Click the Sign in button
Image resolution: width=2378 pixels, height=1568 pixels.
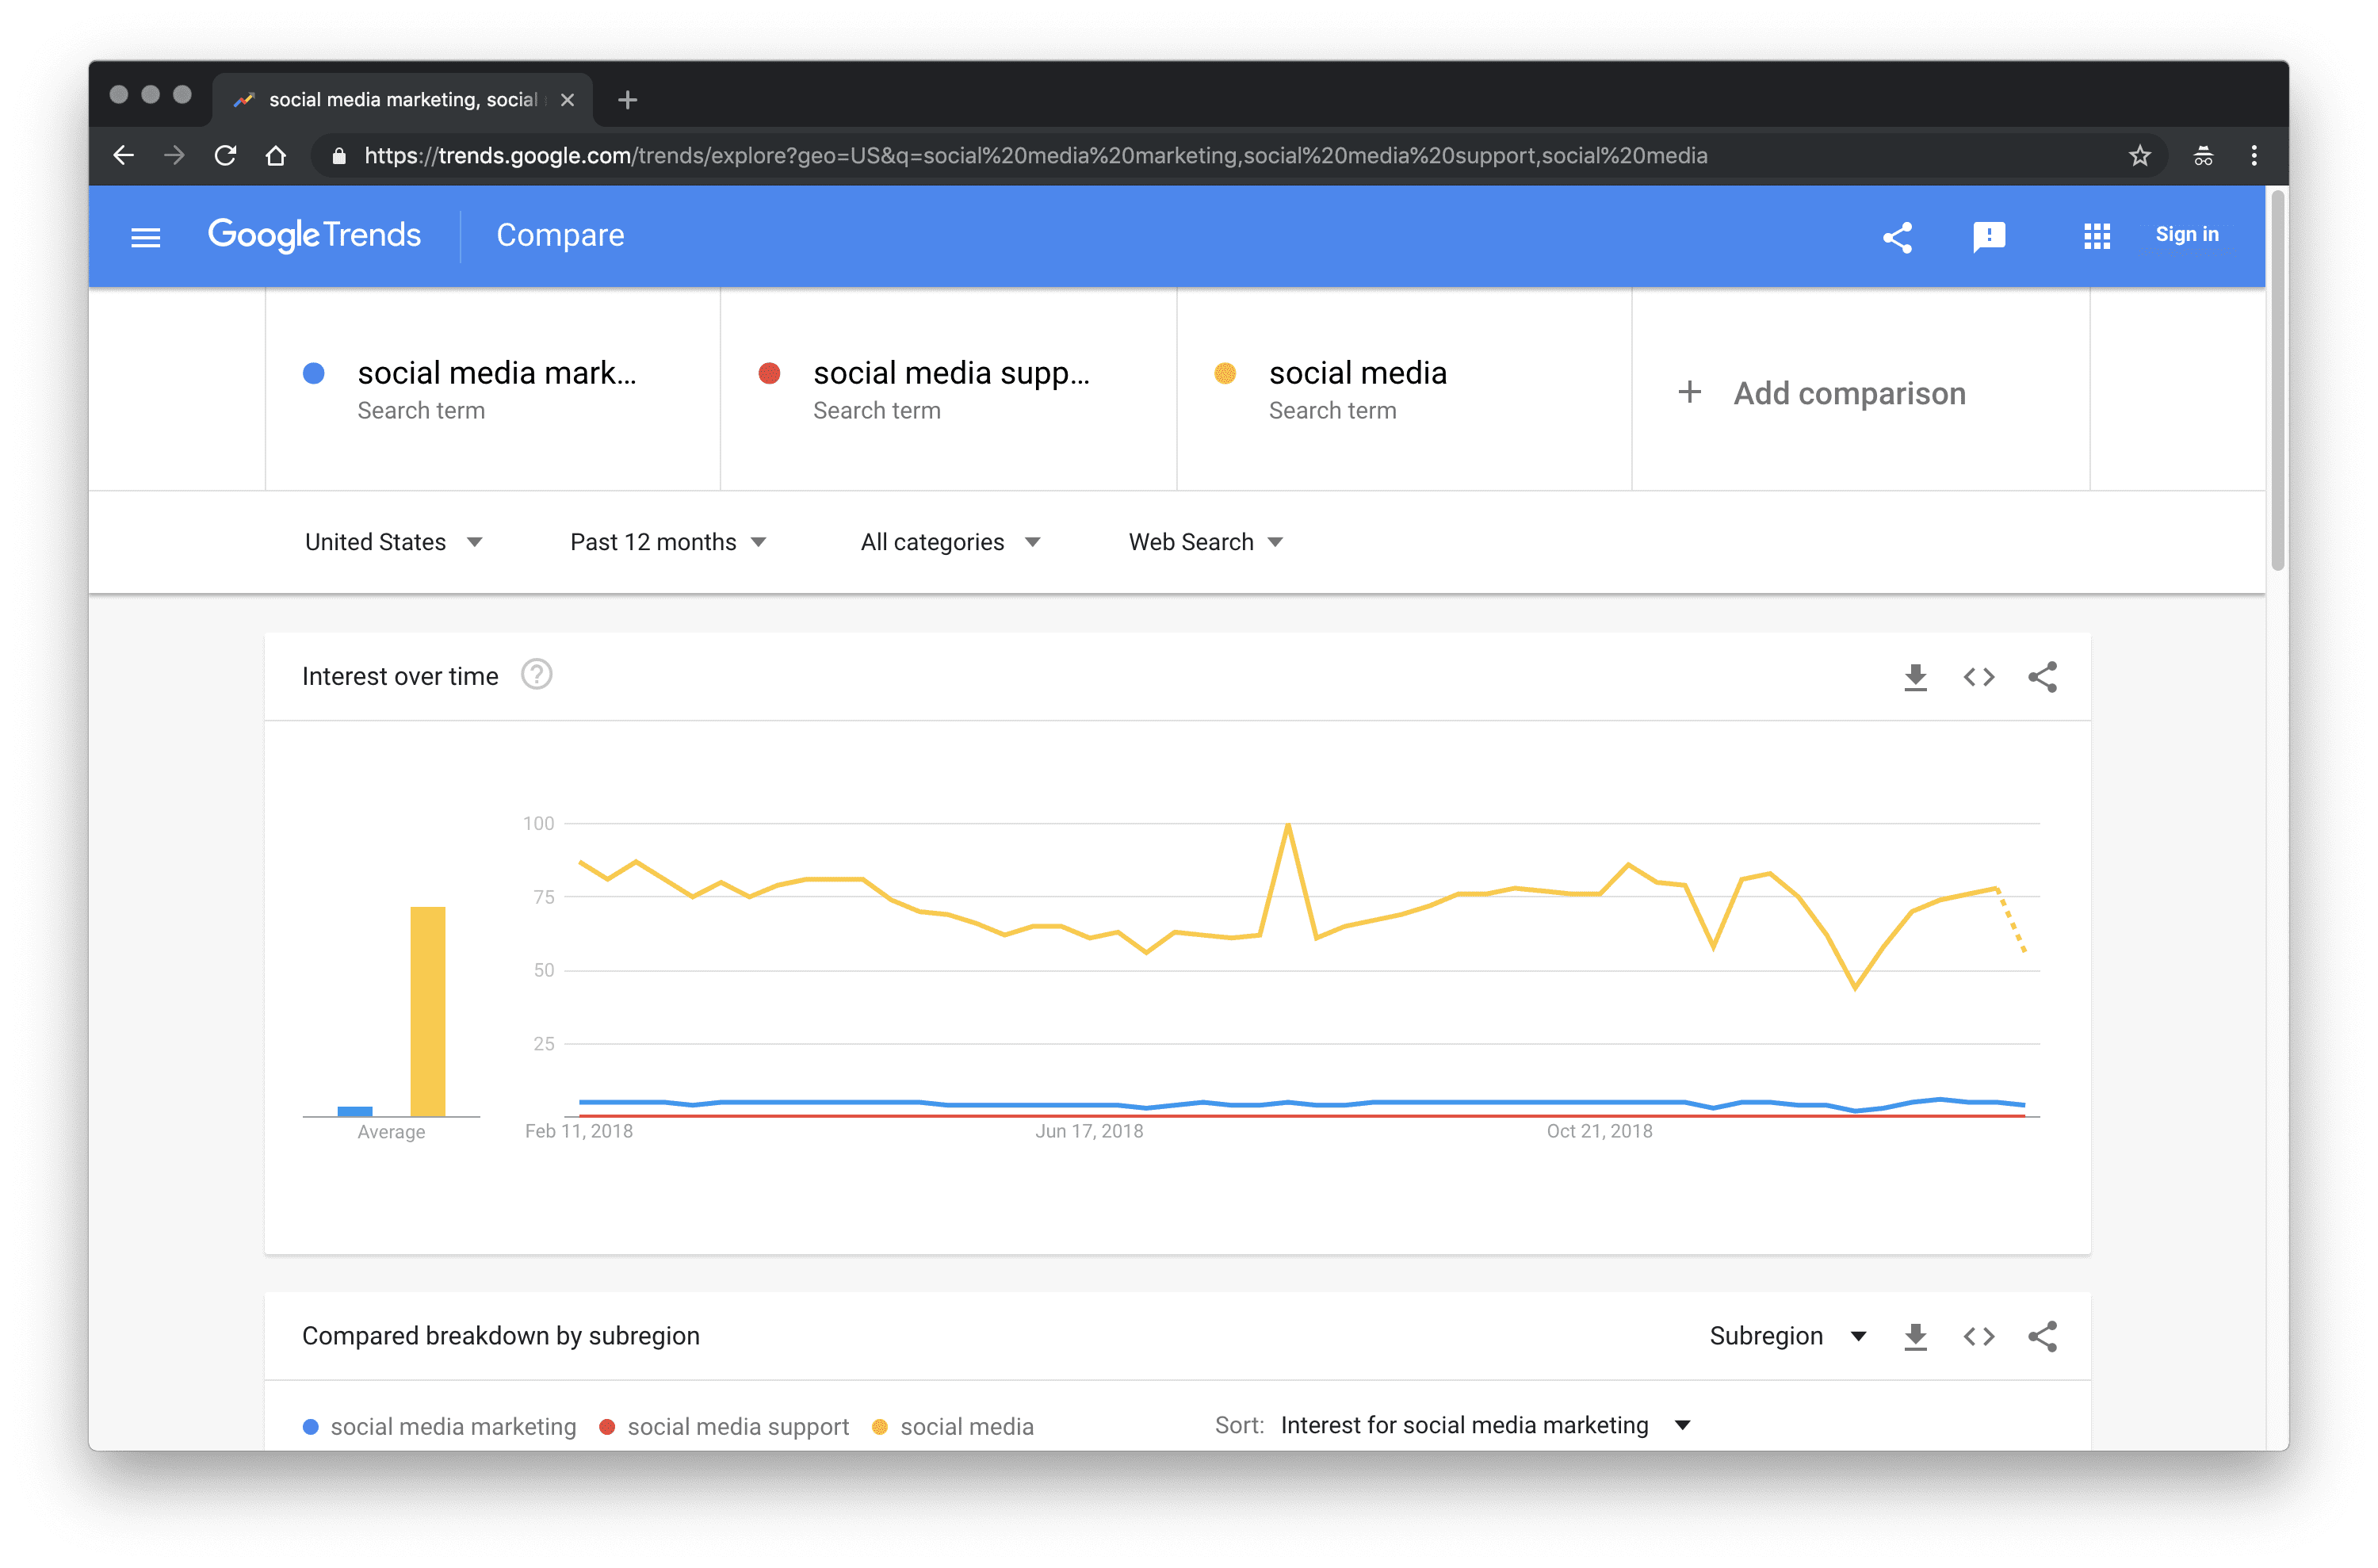coord(2187,234)
